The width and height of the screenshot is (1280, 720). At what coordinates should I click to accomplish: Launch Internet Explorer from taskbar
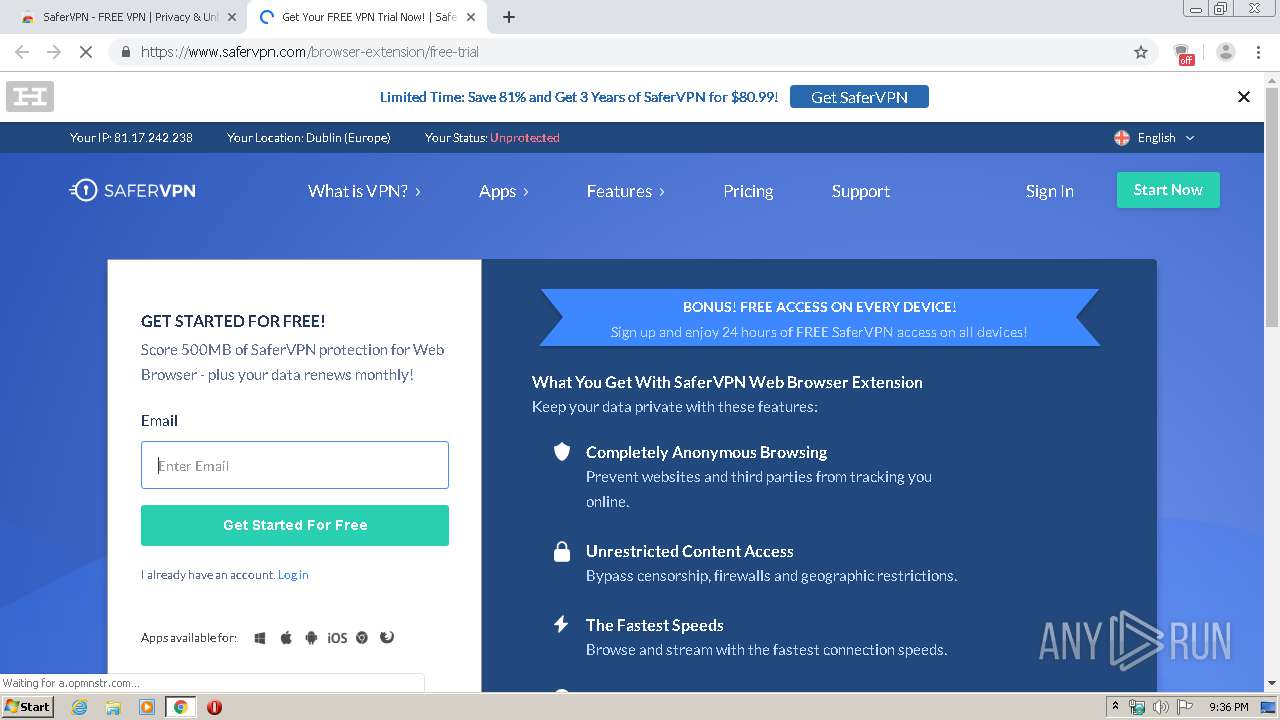coord(80,707)
